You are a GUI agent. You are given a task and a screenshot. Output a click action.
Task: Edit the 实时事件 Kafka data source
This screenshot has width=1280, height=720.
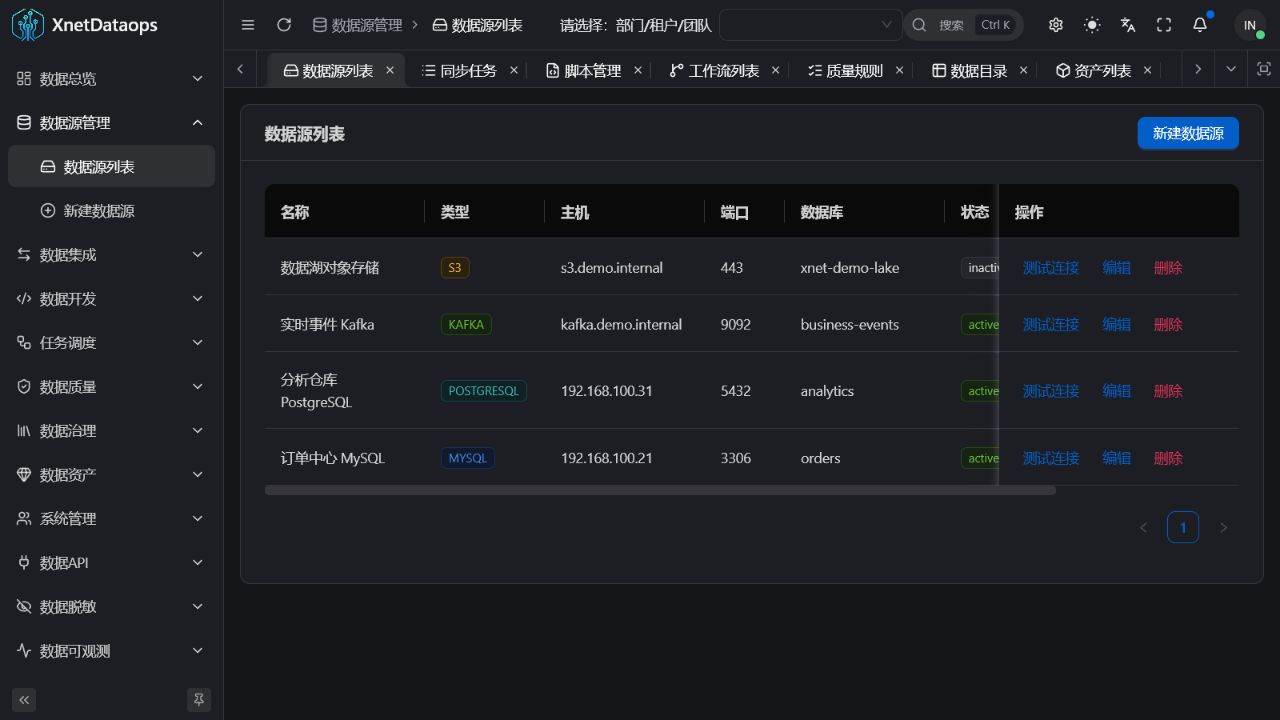(x=1116, y=325)
